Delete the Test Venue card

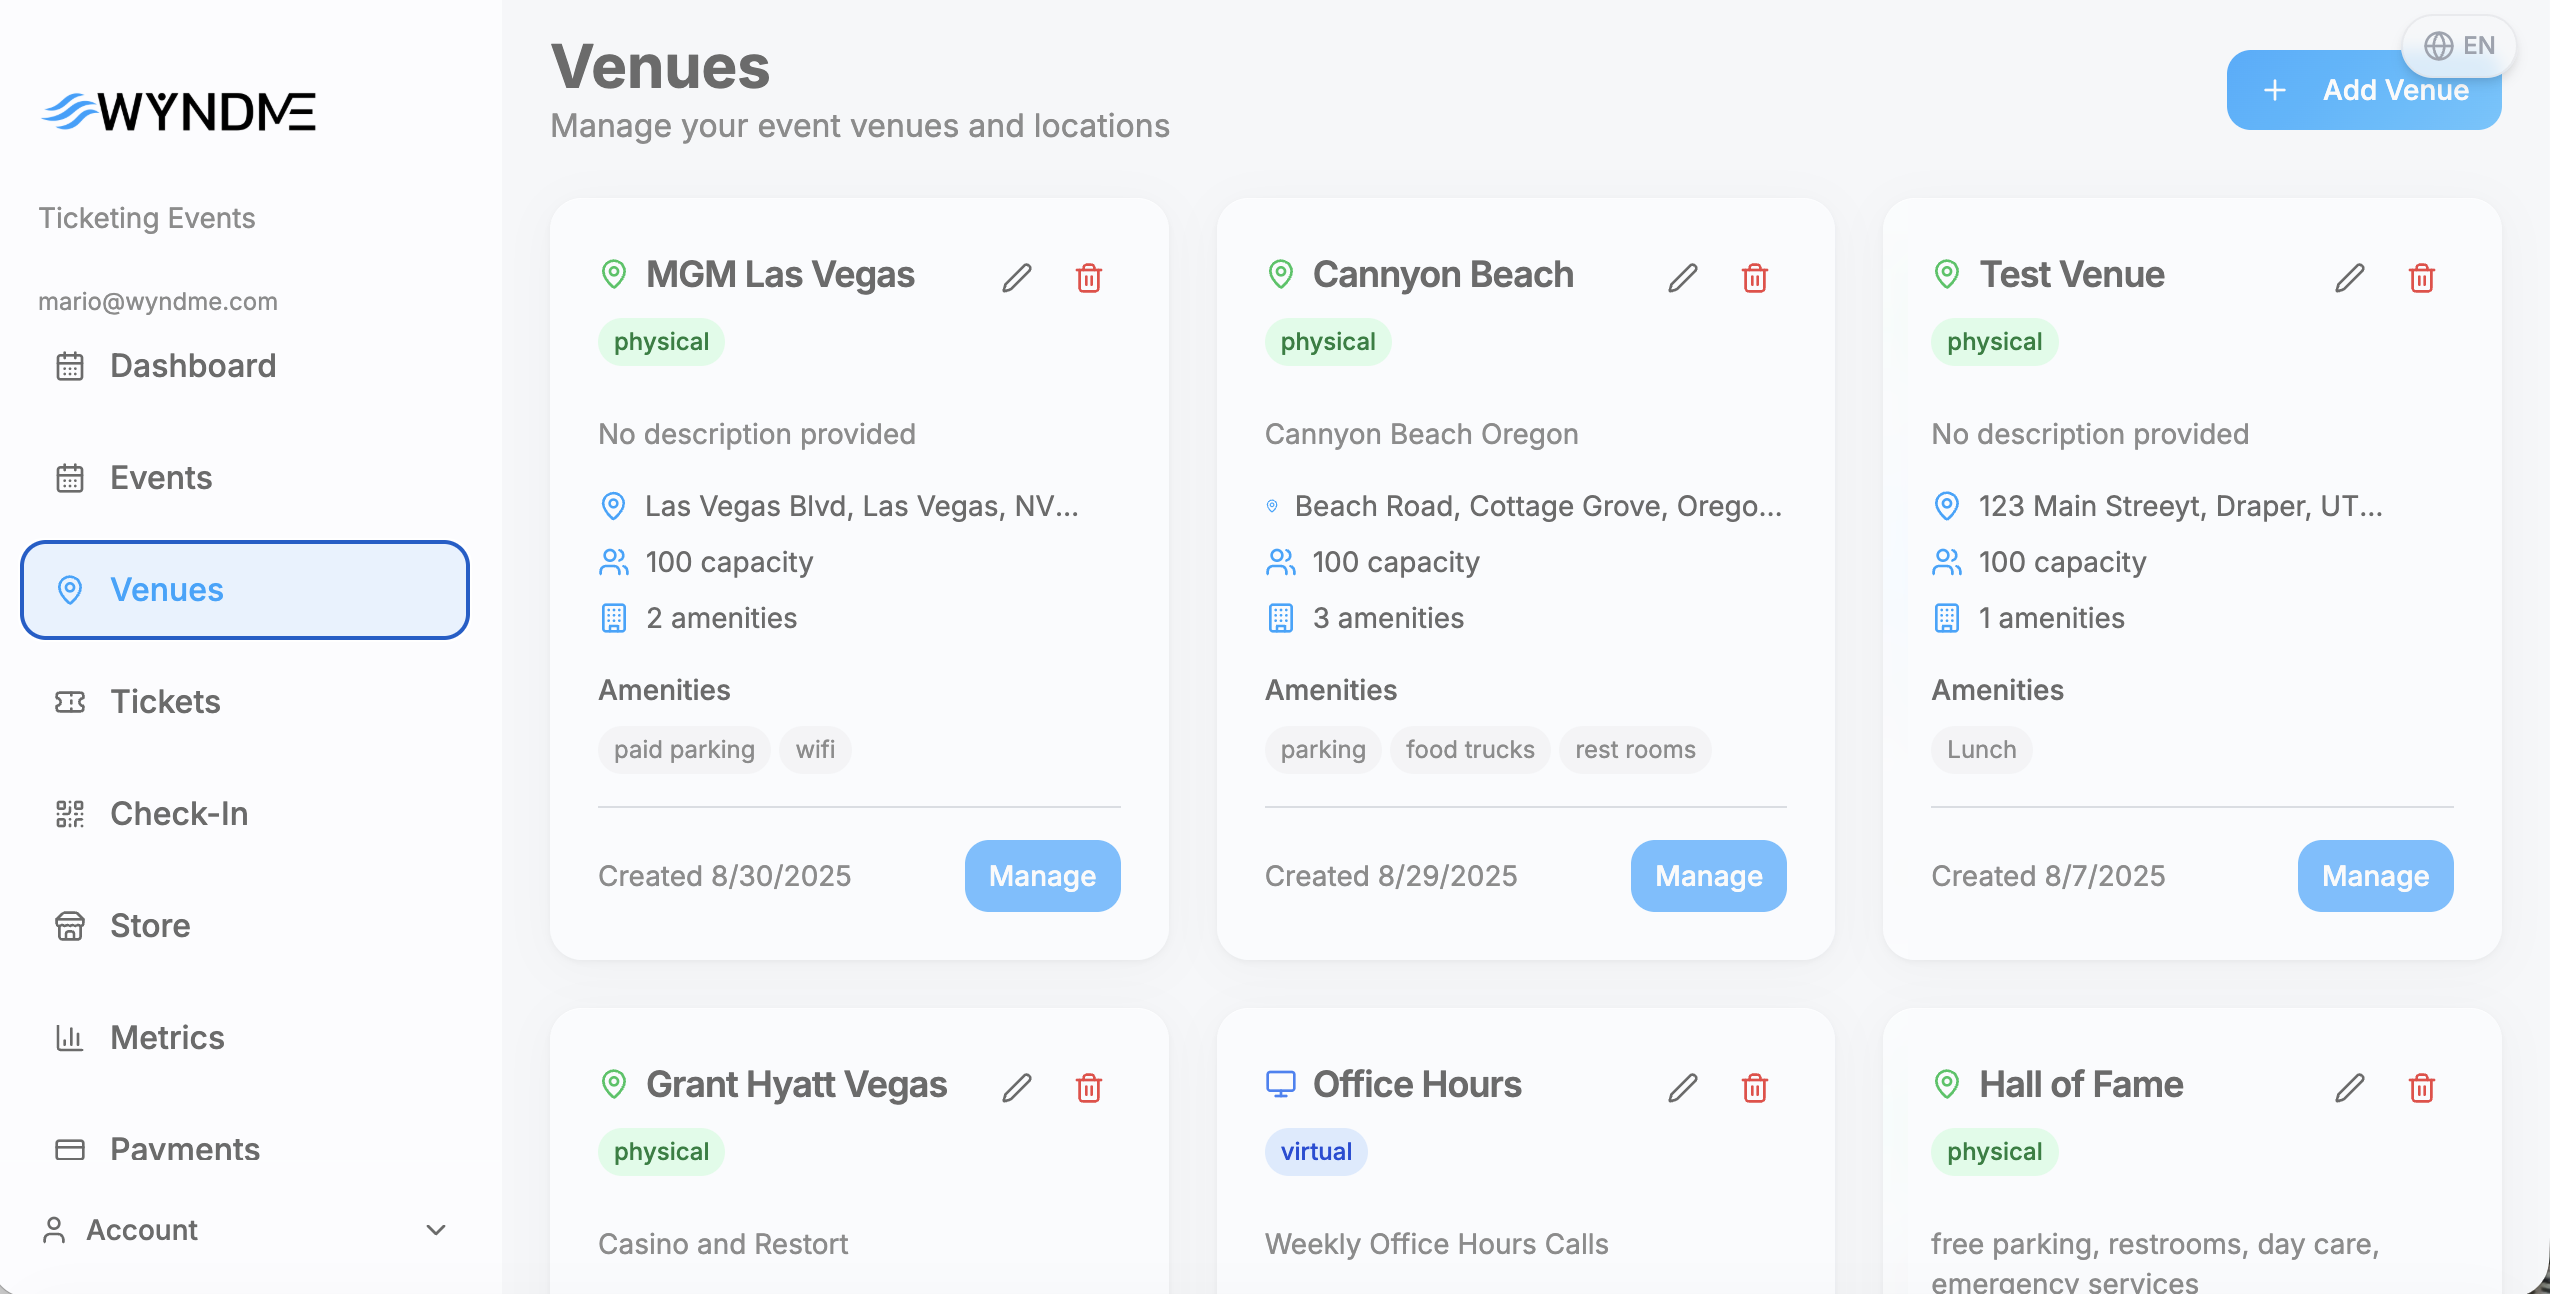coord(2422,277)
